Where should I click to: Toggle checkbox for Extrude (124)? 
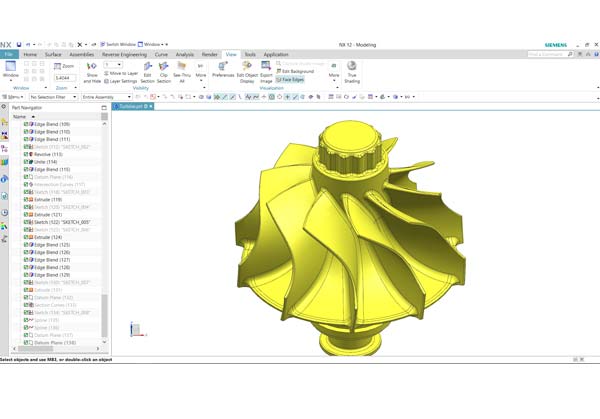(x=26, y=237)
